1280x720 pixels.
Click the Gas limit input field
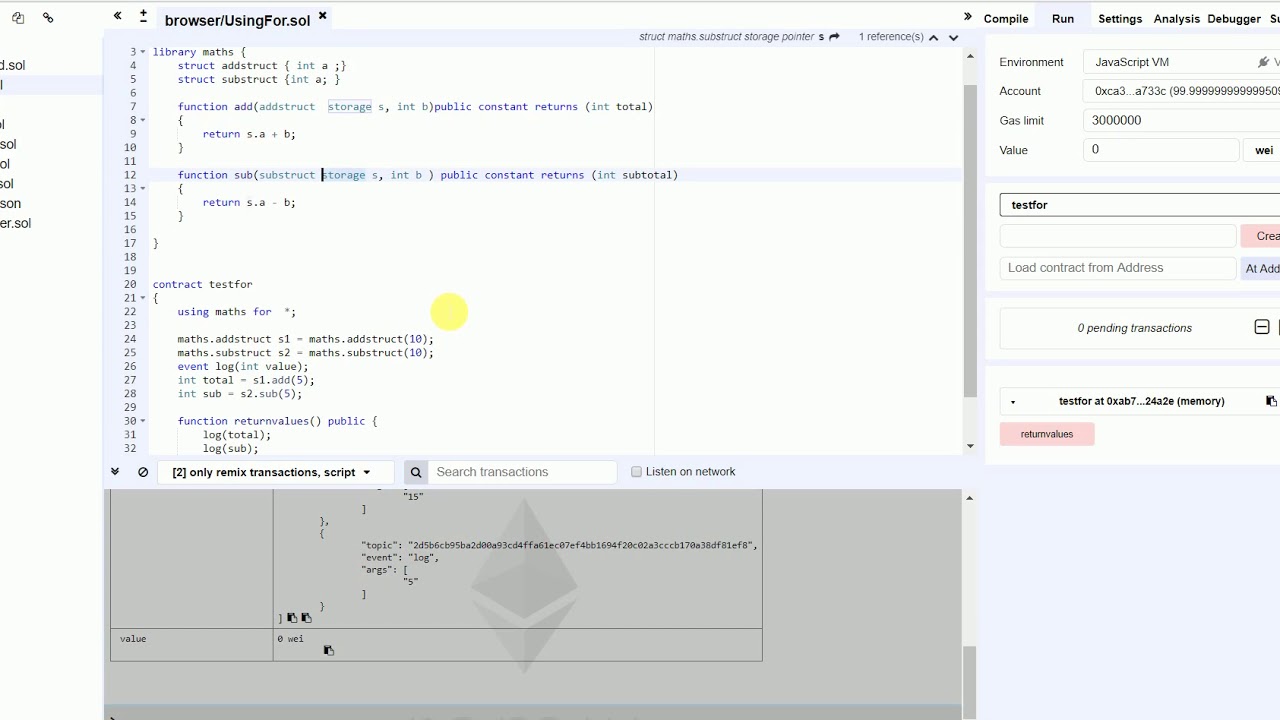(1180, 120)
